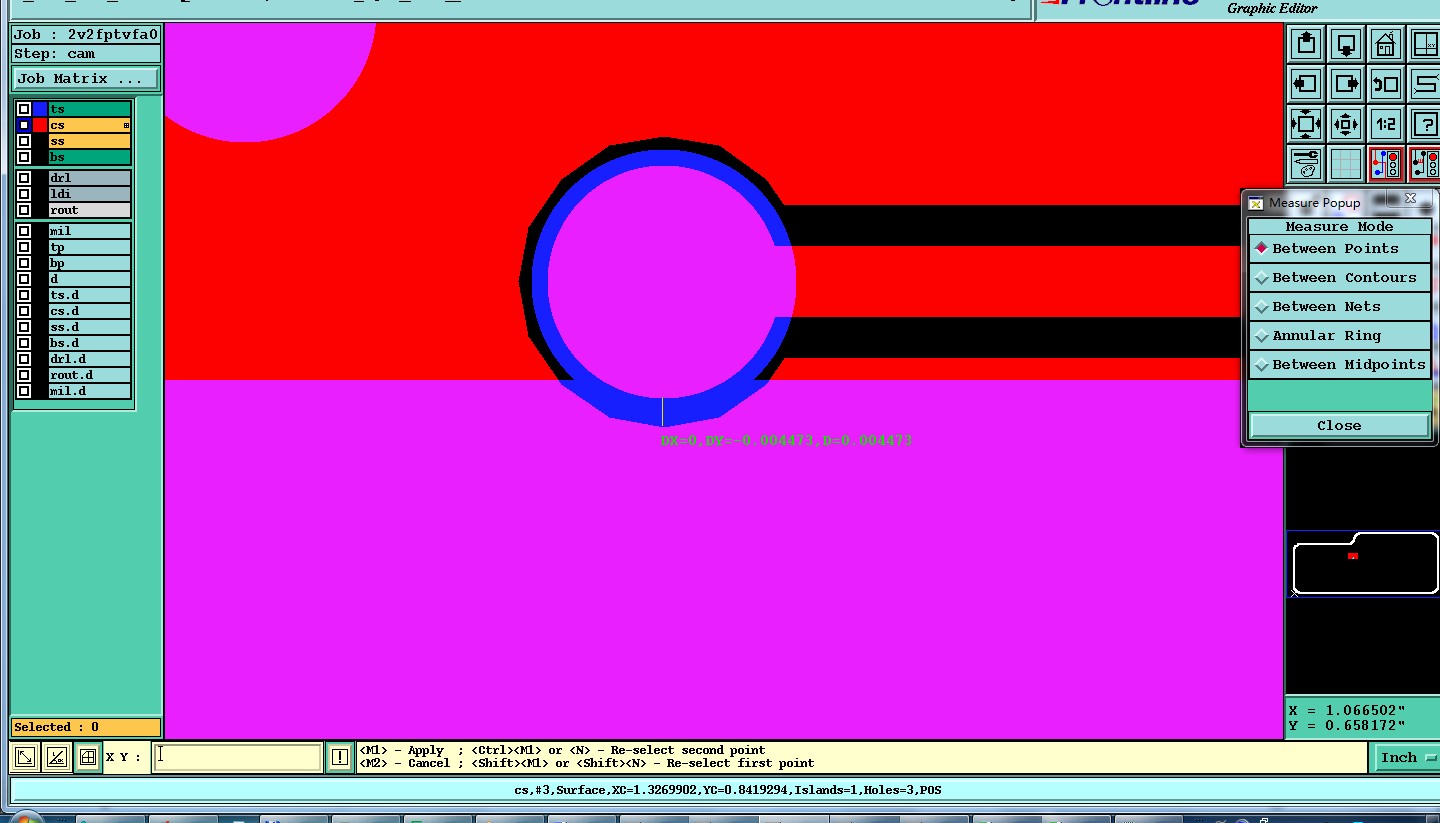
Task: Toggle display checkbox for mil layer
Action: 24,231
